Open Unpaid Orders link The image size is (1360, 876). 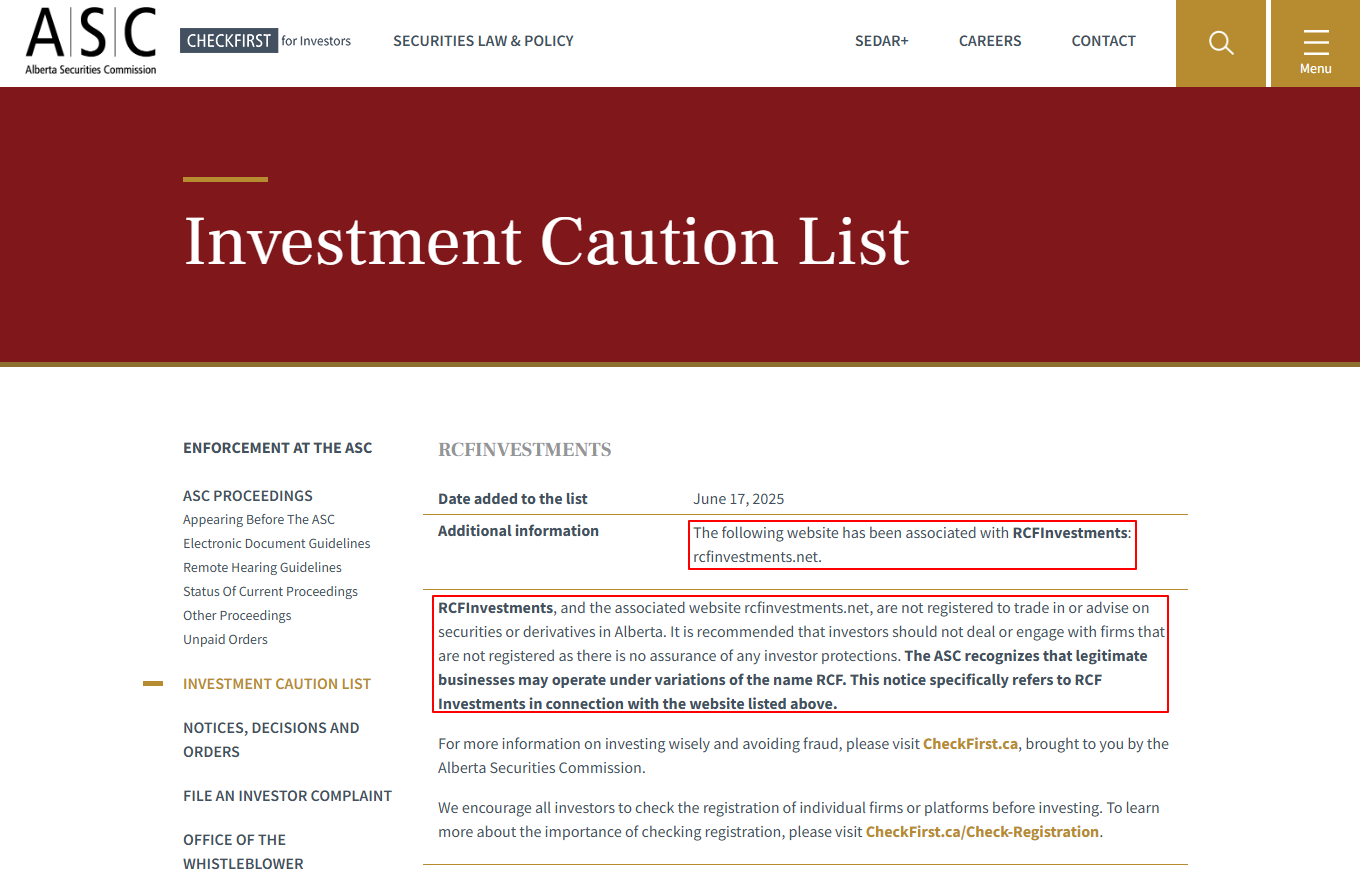click(x=225, y=640)
